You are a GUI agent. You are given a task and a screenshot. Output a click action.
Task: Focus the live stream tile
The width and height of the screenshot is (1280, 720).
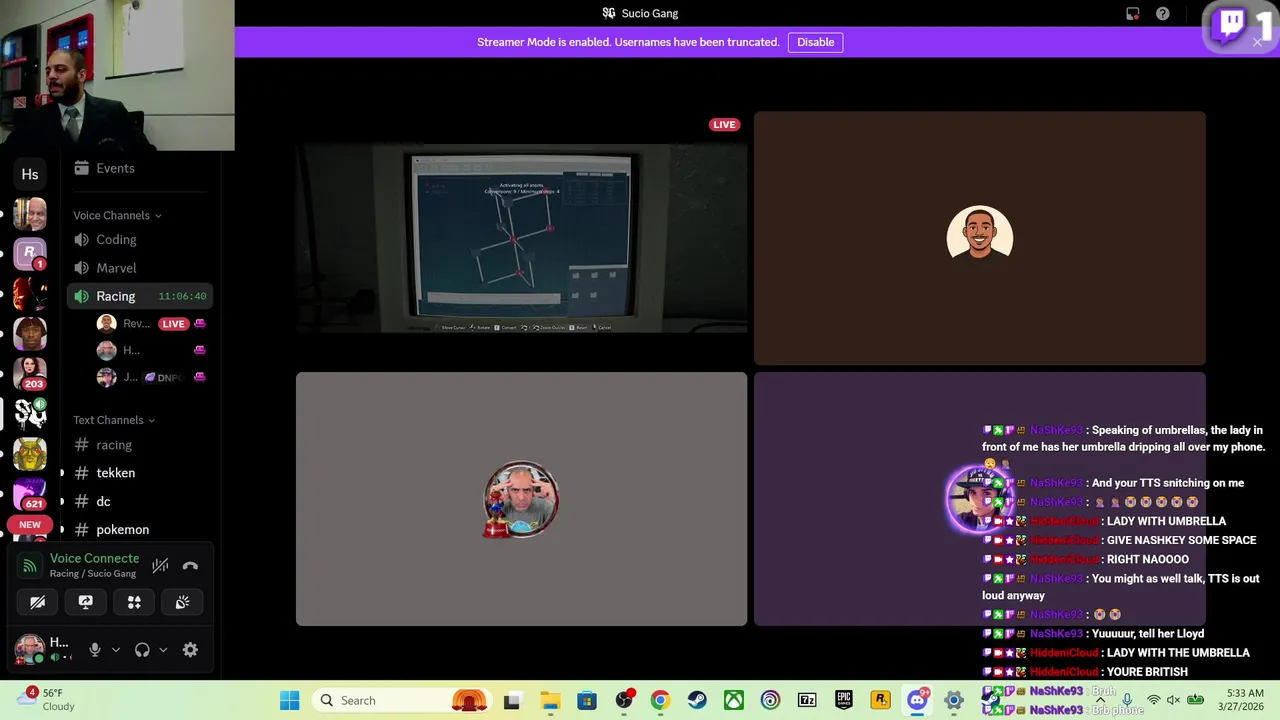pyautogui.click(x=521, y=238)
